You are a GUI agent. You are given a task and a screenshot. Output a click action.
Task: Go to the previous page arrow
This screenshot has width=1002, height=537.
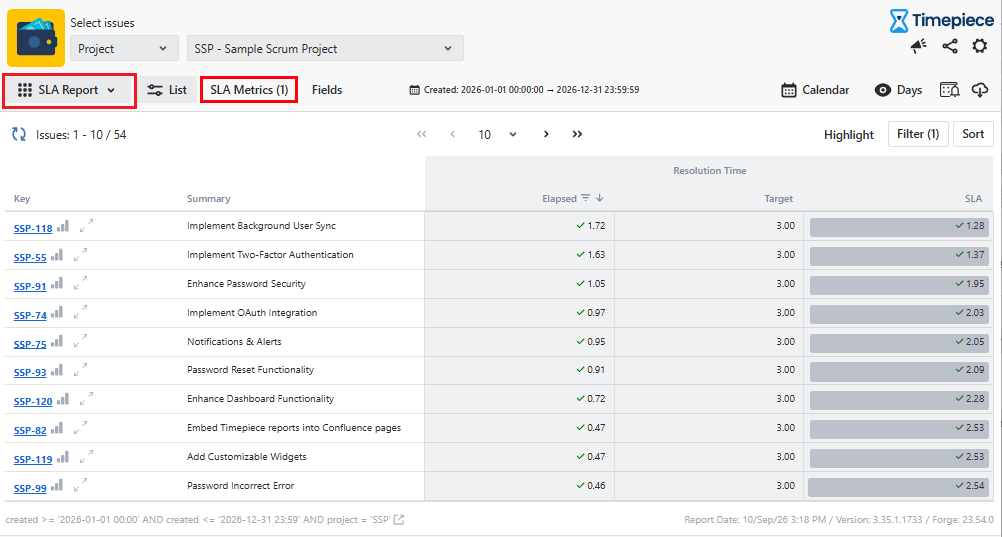452,134
